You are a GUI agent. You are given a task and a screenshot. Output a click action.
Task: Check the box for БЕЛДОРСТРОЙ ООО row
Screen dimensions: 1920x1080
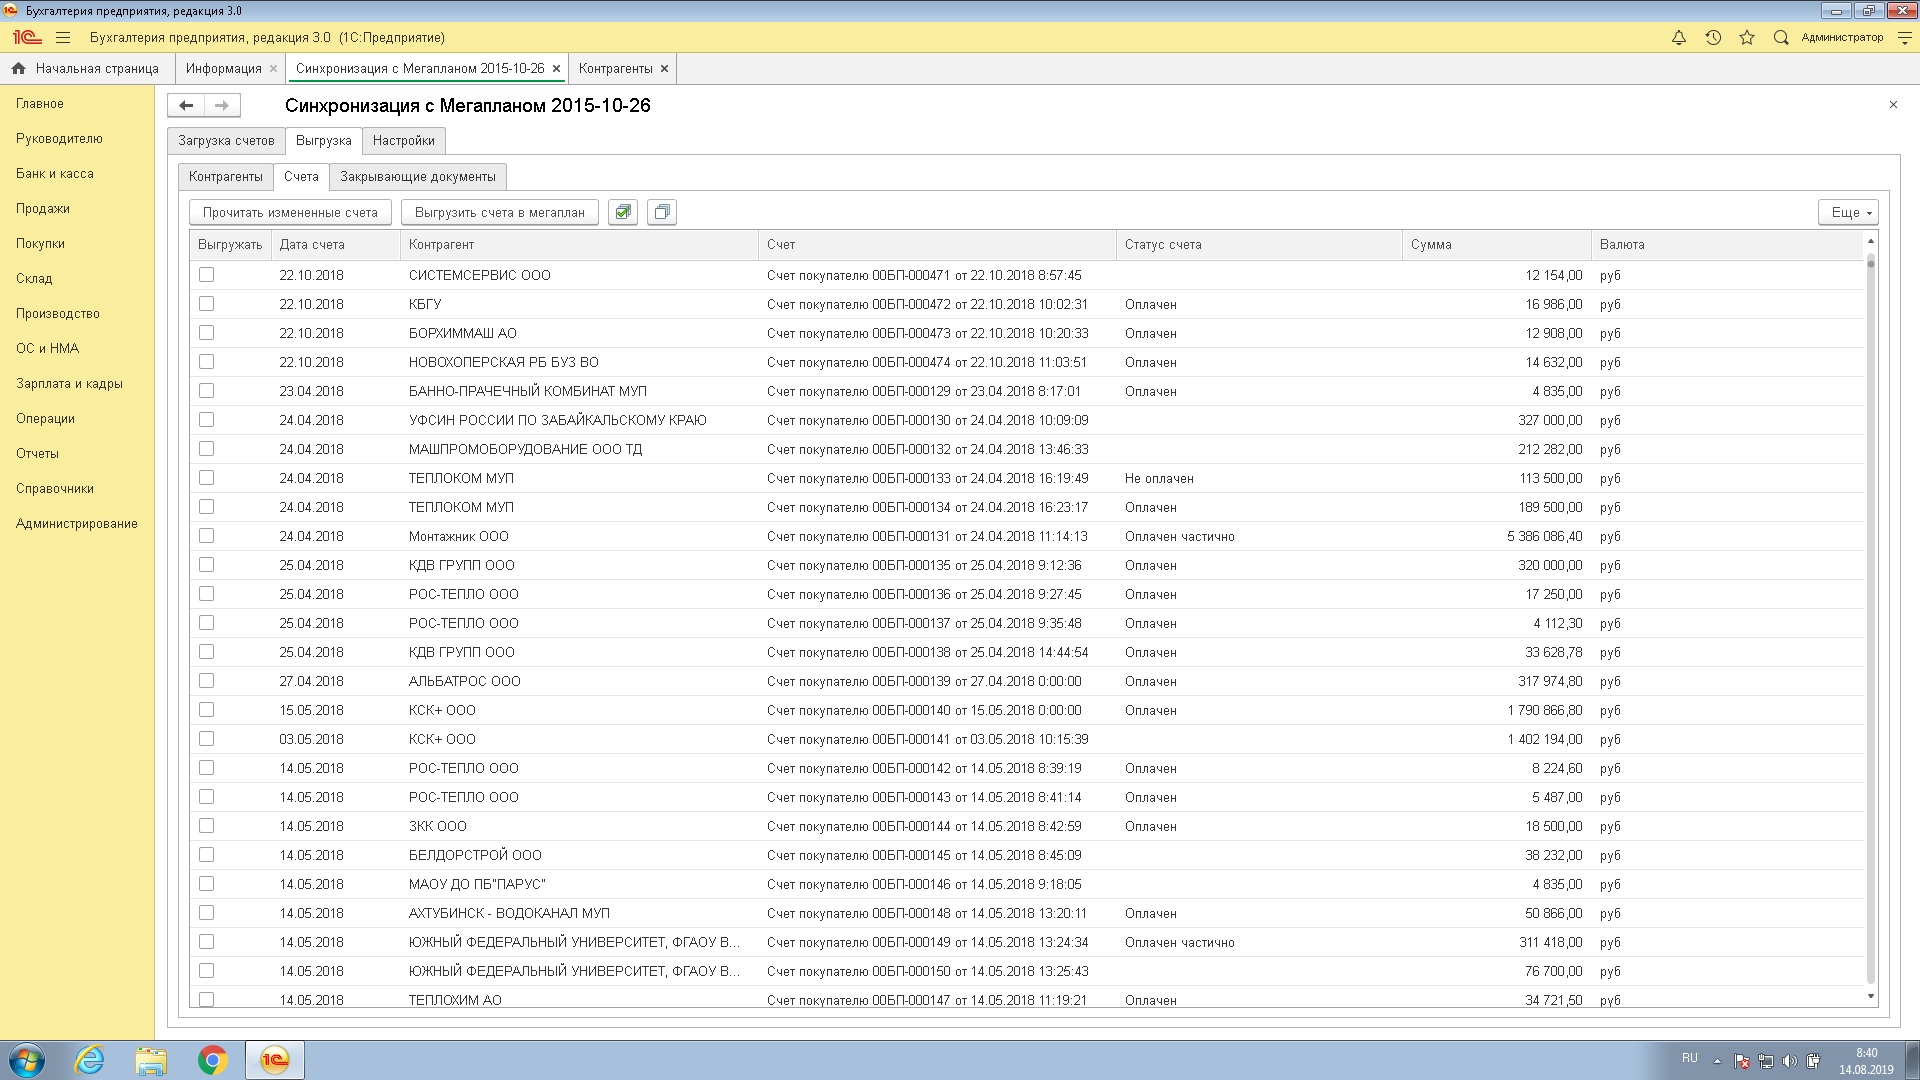point(206,855)
